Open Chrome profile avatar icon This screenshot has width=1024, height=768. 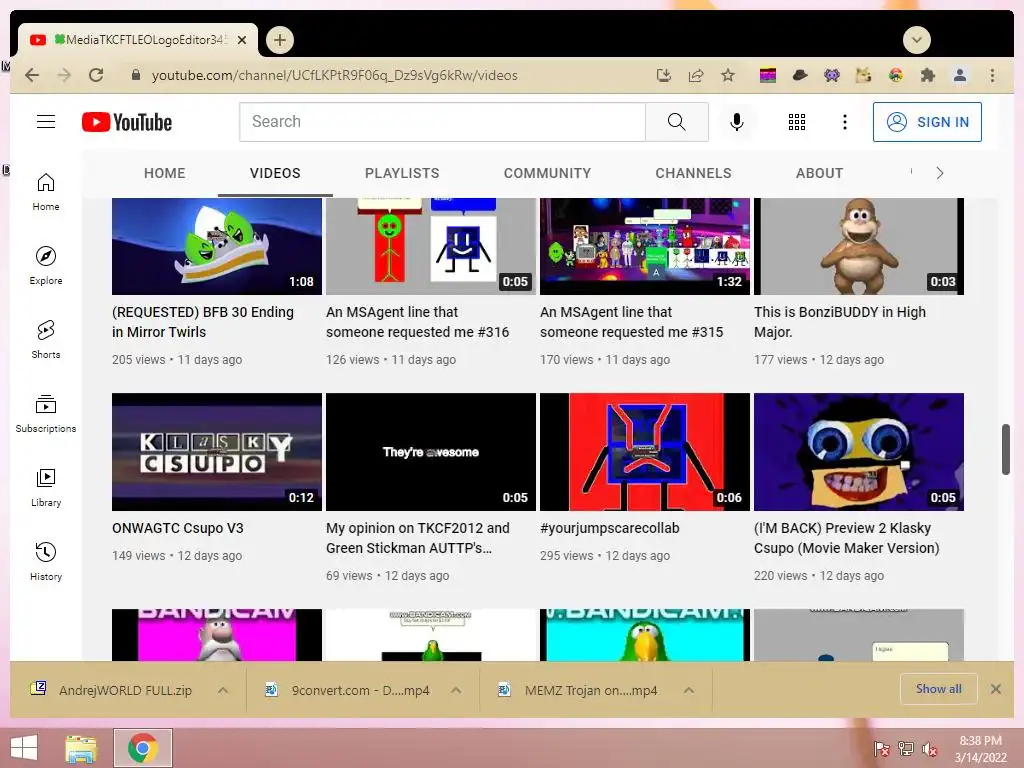959,75
